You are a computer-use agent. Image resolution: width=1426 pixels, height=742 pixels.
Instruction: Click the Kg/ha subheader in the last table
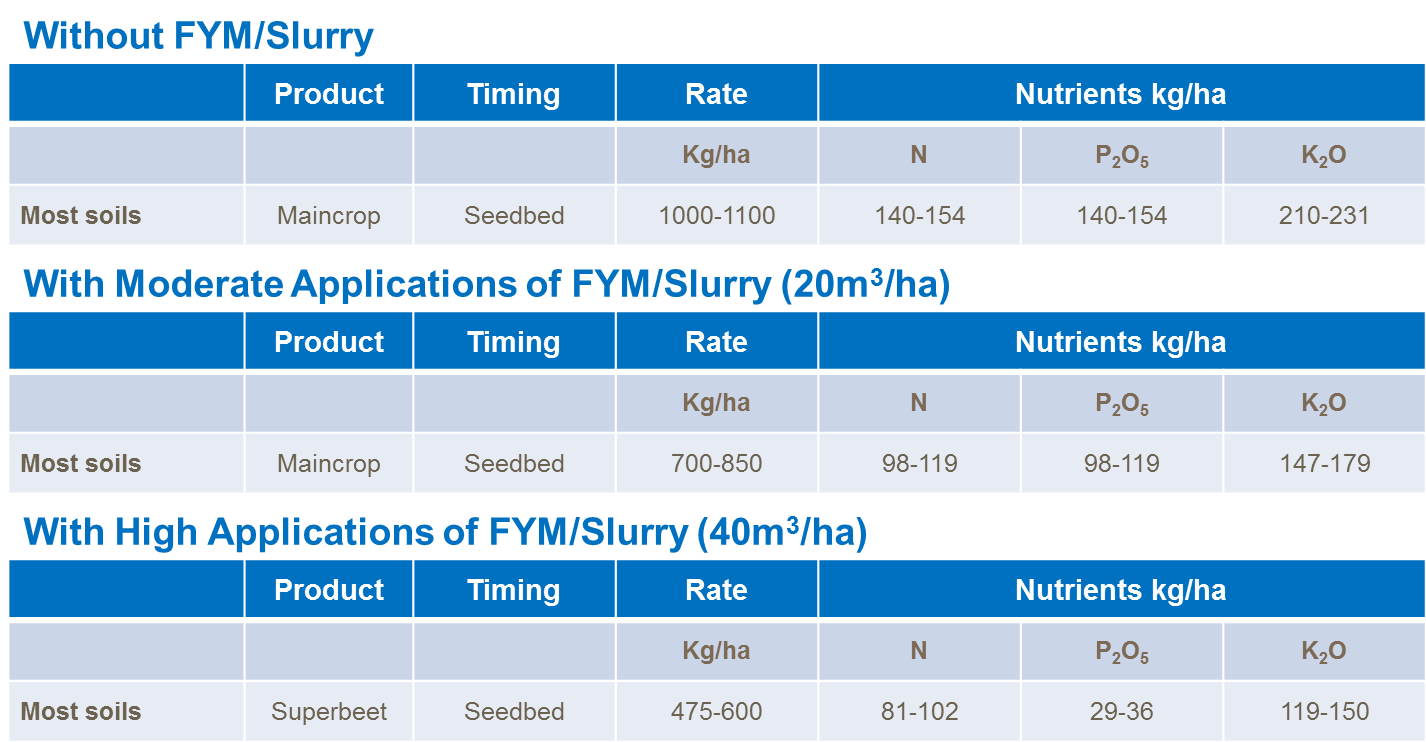(716, 651)
